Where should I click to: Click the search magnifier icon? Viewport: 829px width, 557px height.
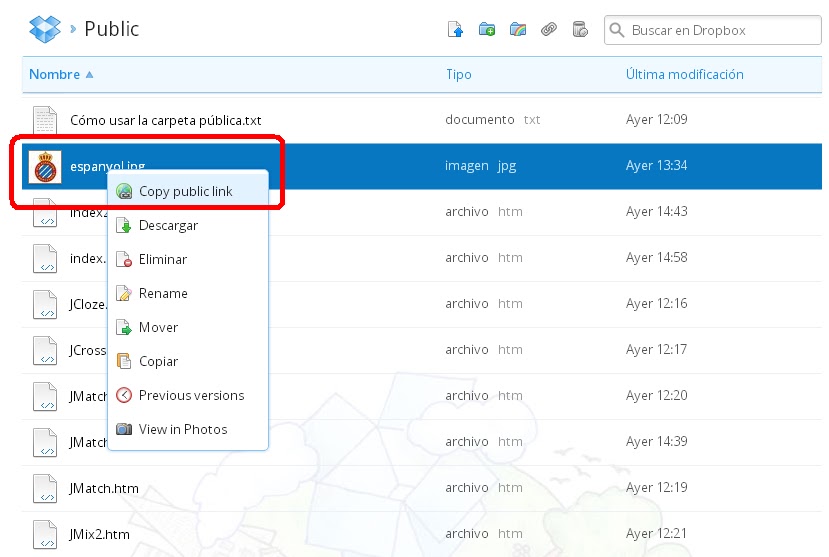coord(616,30)
